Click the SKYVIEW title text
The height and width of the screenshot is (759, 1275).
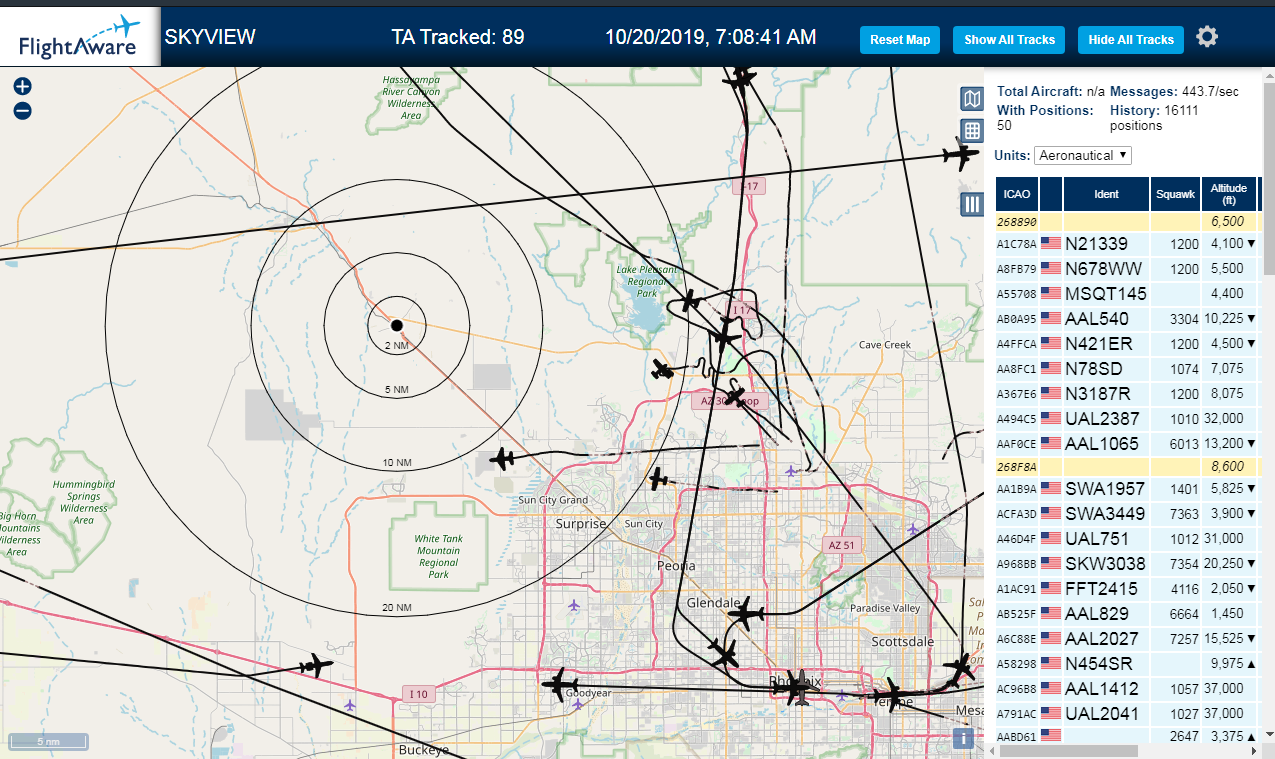210,38
